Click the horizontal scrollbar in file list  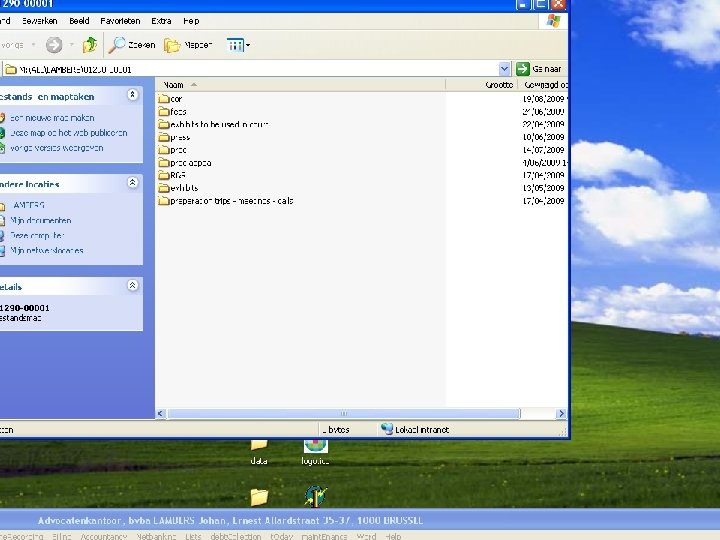click(345, 413)
